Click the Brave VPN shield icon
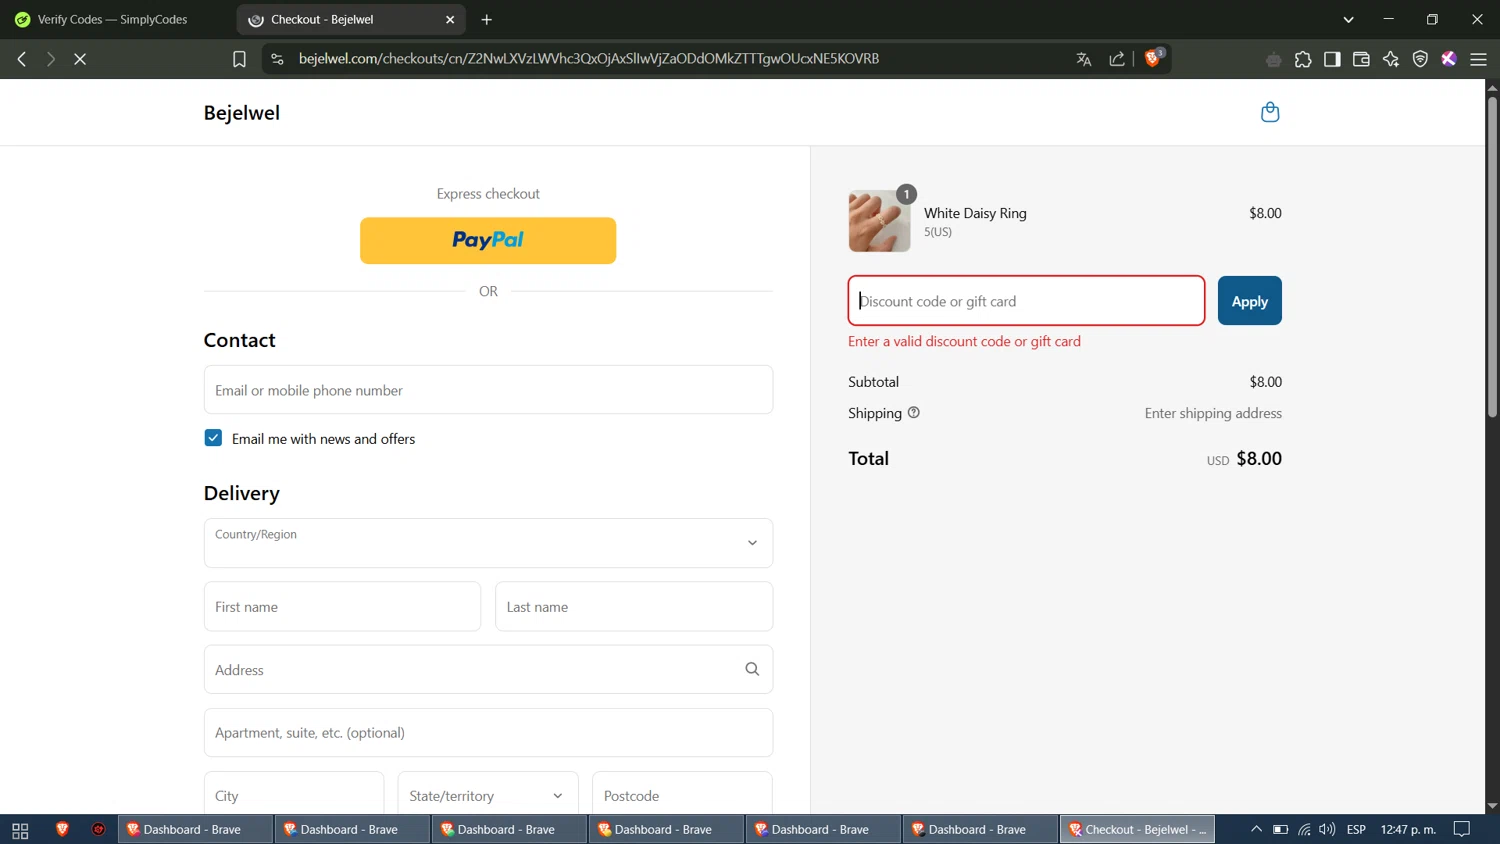This screenshot has width=1500, height=844. [x=1420, y=59]
